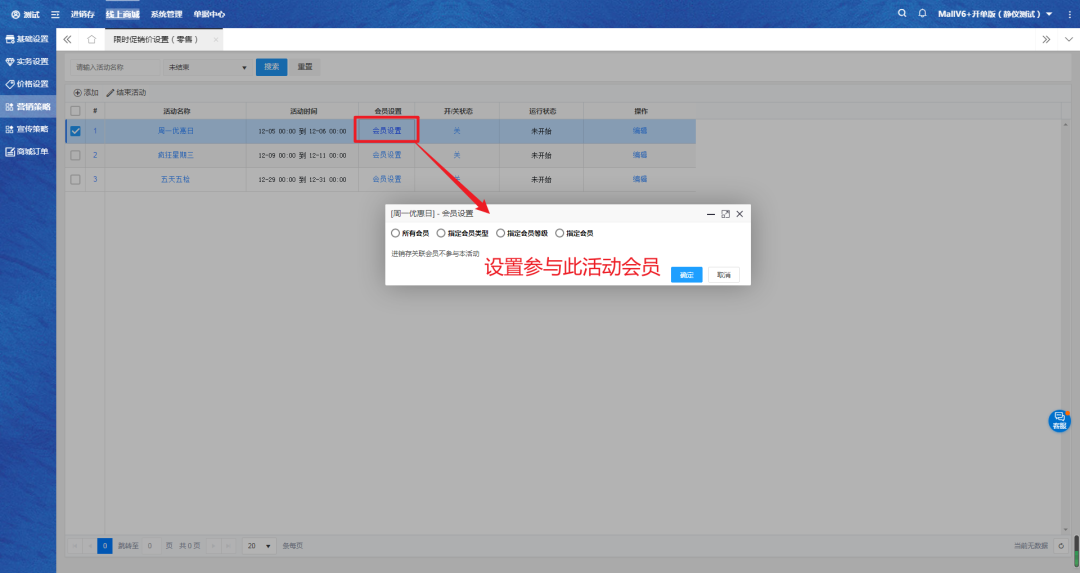Select the 指定会员等级 radio button
The height and width of the screenshot is (573, 1080).
501,233
